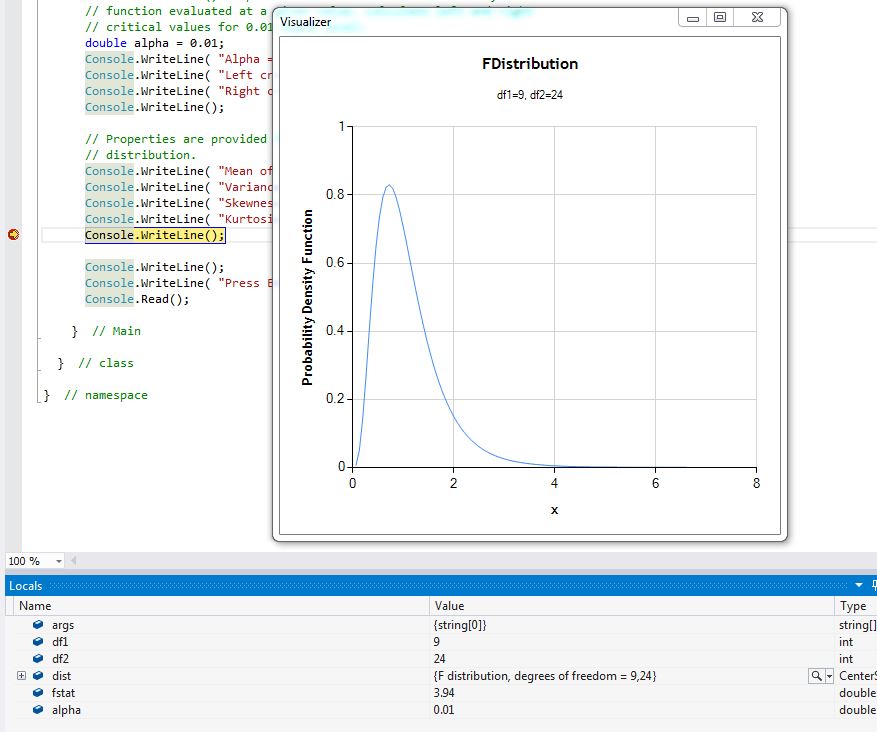Click the peak of the FDistribution curve
This screenshot has width=877, height=732.
point(388,185)
